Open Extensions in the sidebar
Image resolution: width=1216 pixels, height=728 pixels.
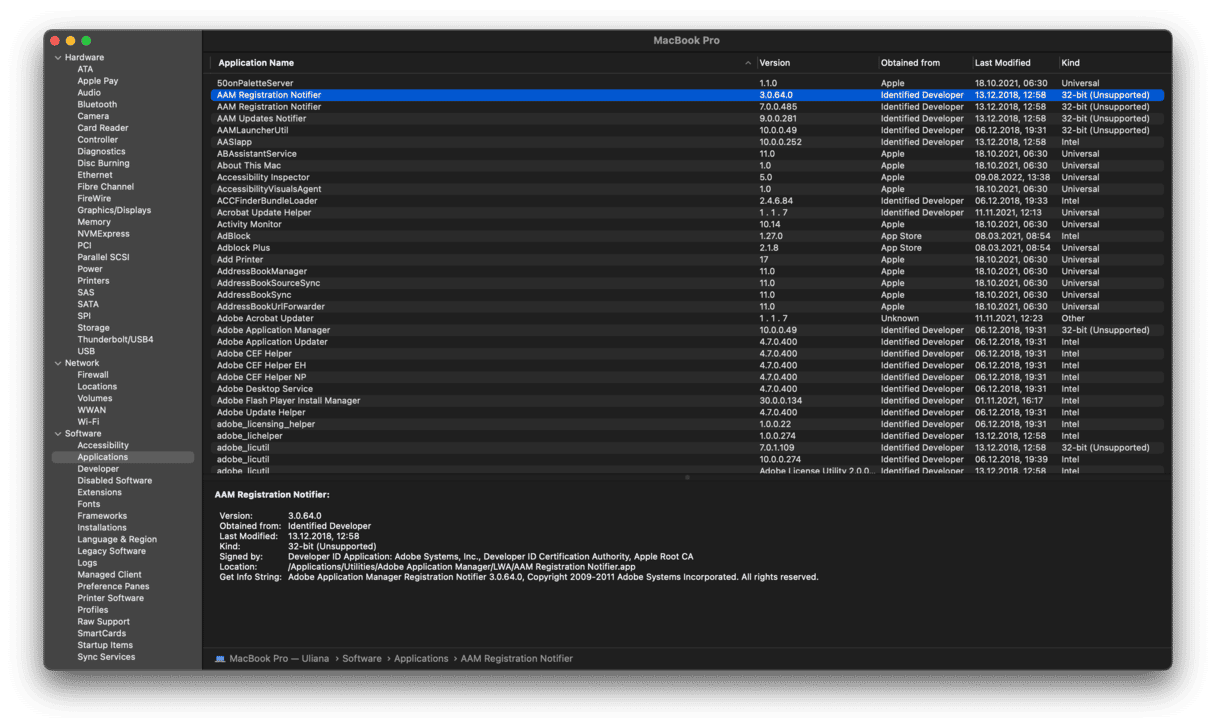(100, 493)
